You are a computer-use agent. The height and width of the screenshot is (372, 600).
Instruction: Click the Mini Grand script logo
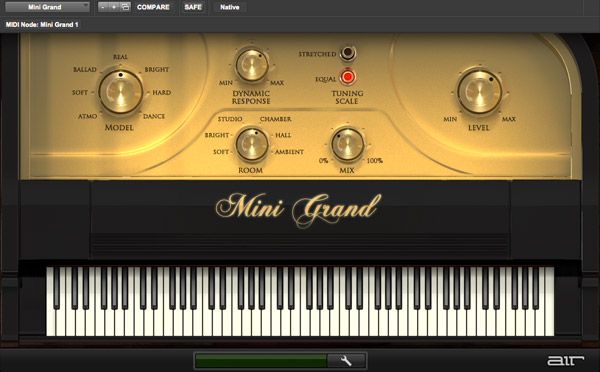pyautogui.click(x=298, y=209)
